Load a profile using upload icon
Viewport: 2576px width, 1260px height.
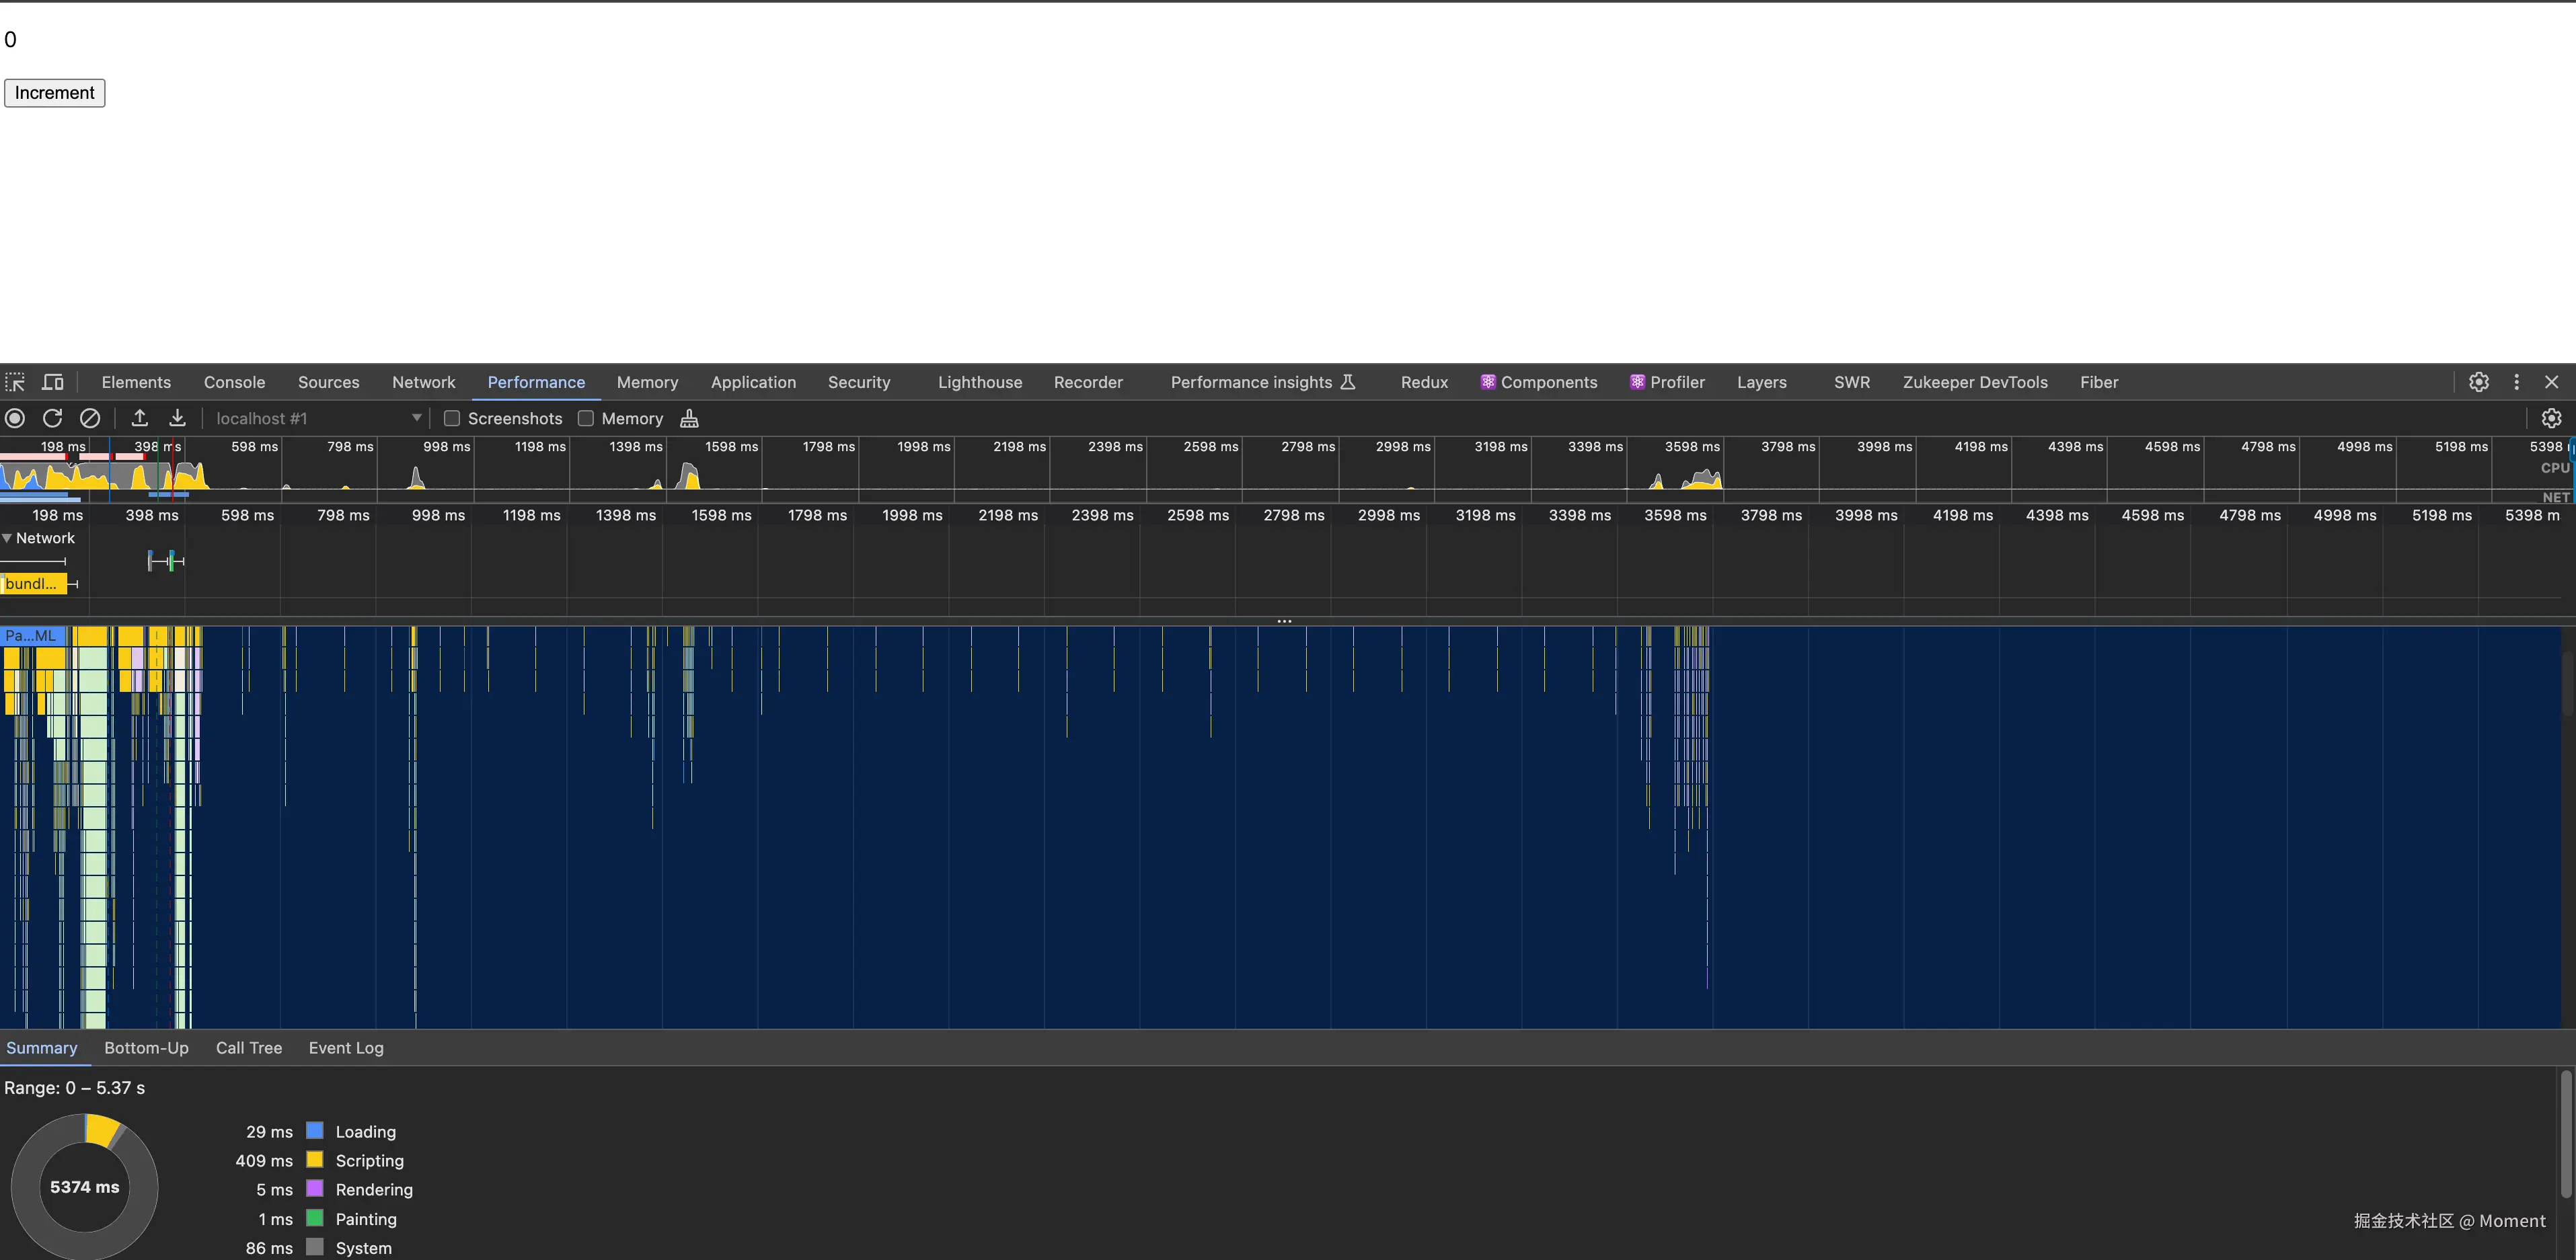140,418
